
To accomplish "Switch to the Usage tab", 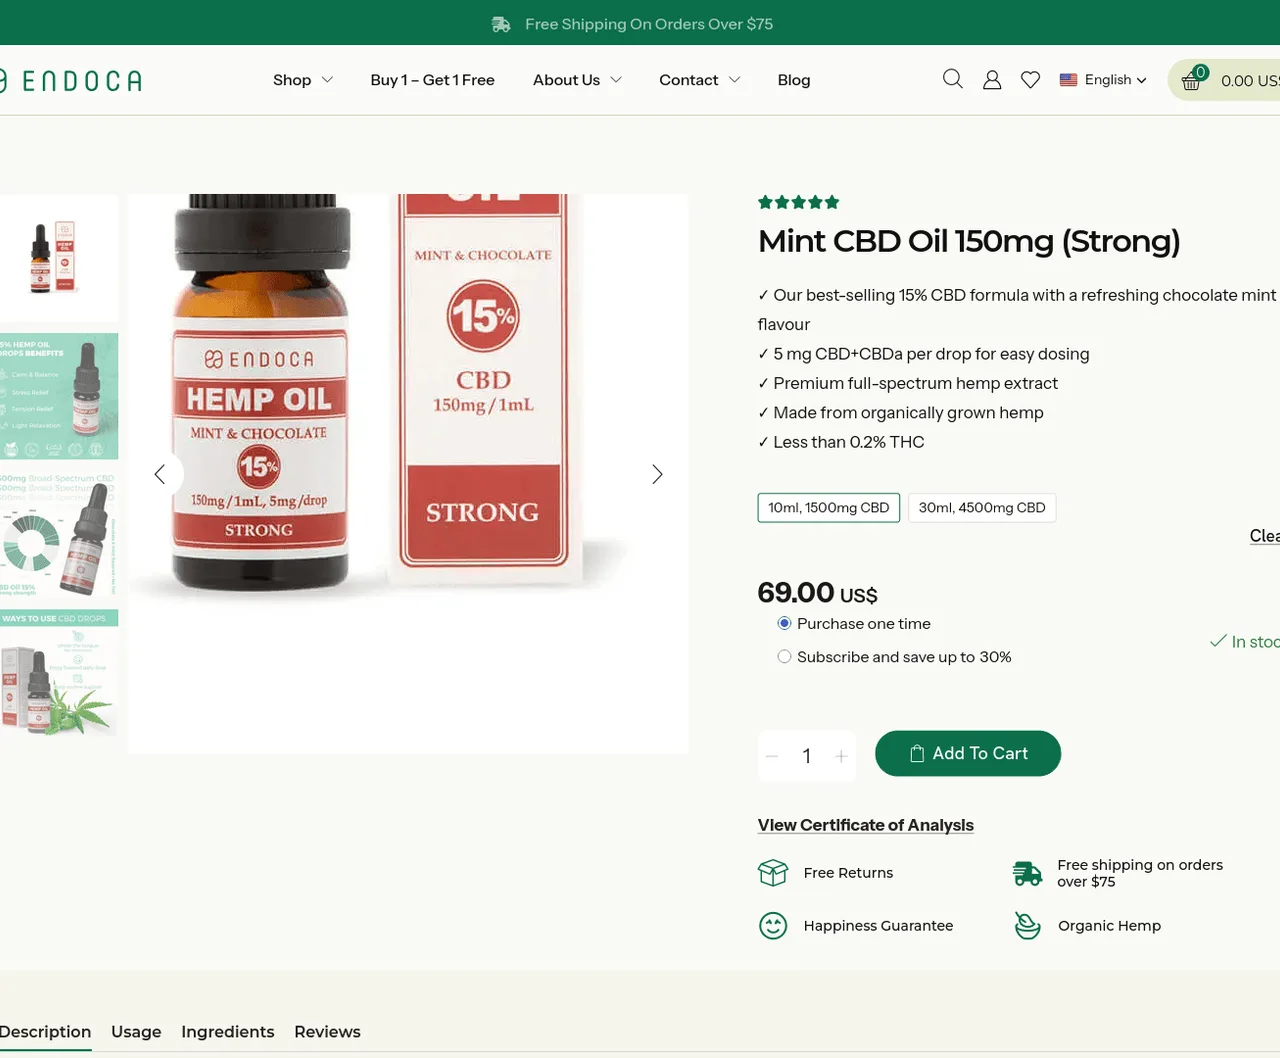I will (x=136, y=1032).
